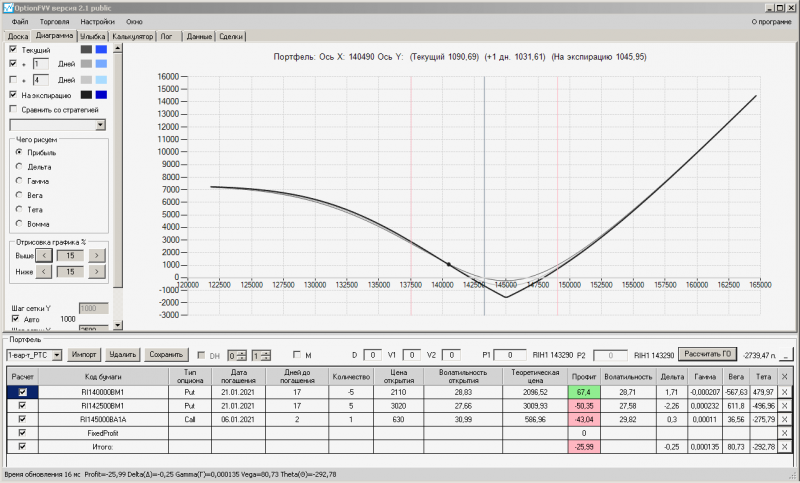Click the X icon in the table header
The width and height of the screenshot is (800, 483).
point(784,377)
